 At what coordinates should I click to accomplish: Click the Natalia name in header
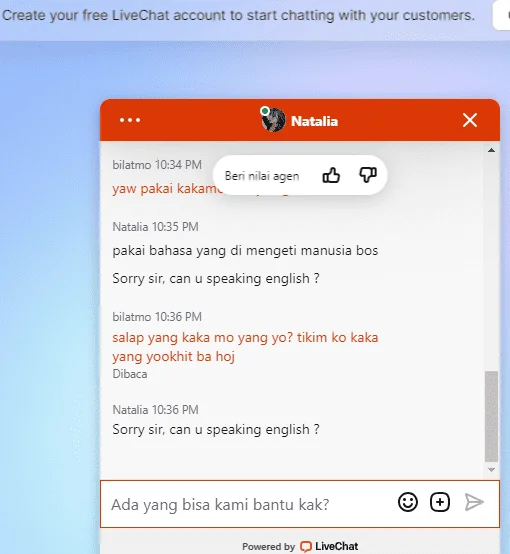click(x=314, y=121)
